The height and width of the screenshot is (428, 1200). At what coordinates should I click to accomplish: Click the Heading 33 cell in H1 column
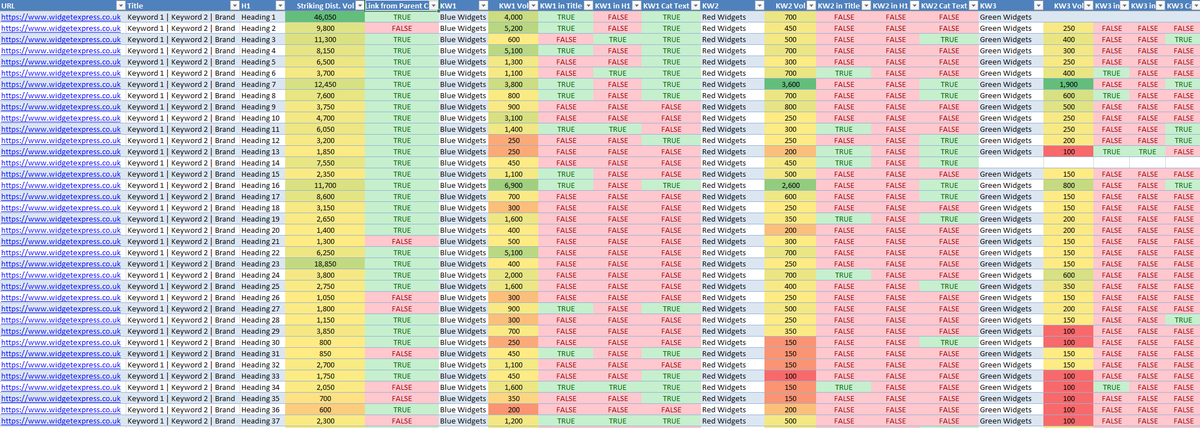pos(261,375)
